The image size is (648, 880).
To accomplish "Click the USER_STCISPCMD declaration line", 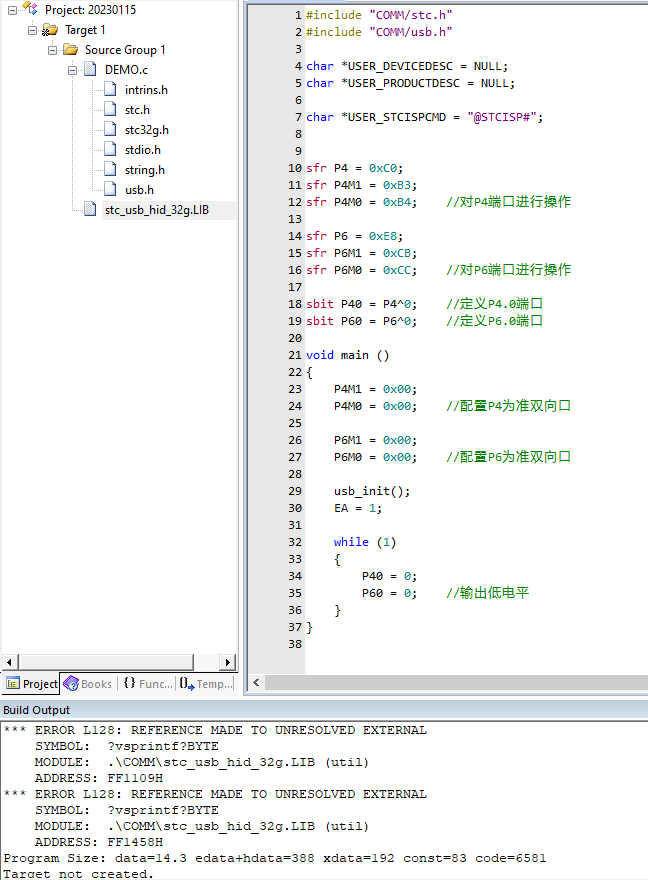I will point(425,117).
